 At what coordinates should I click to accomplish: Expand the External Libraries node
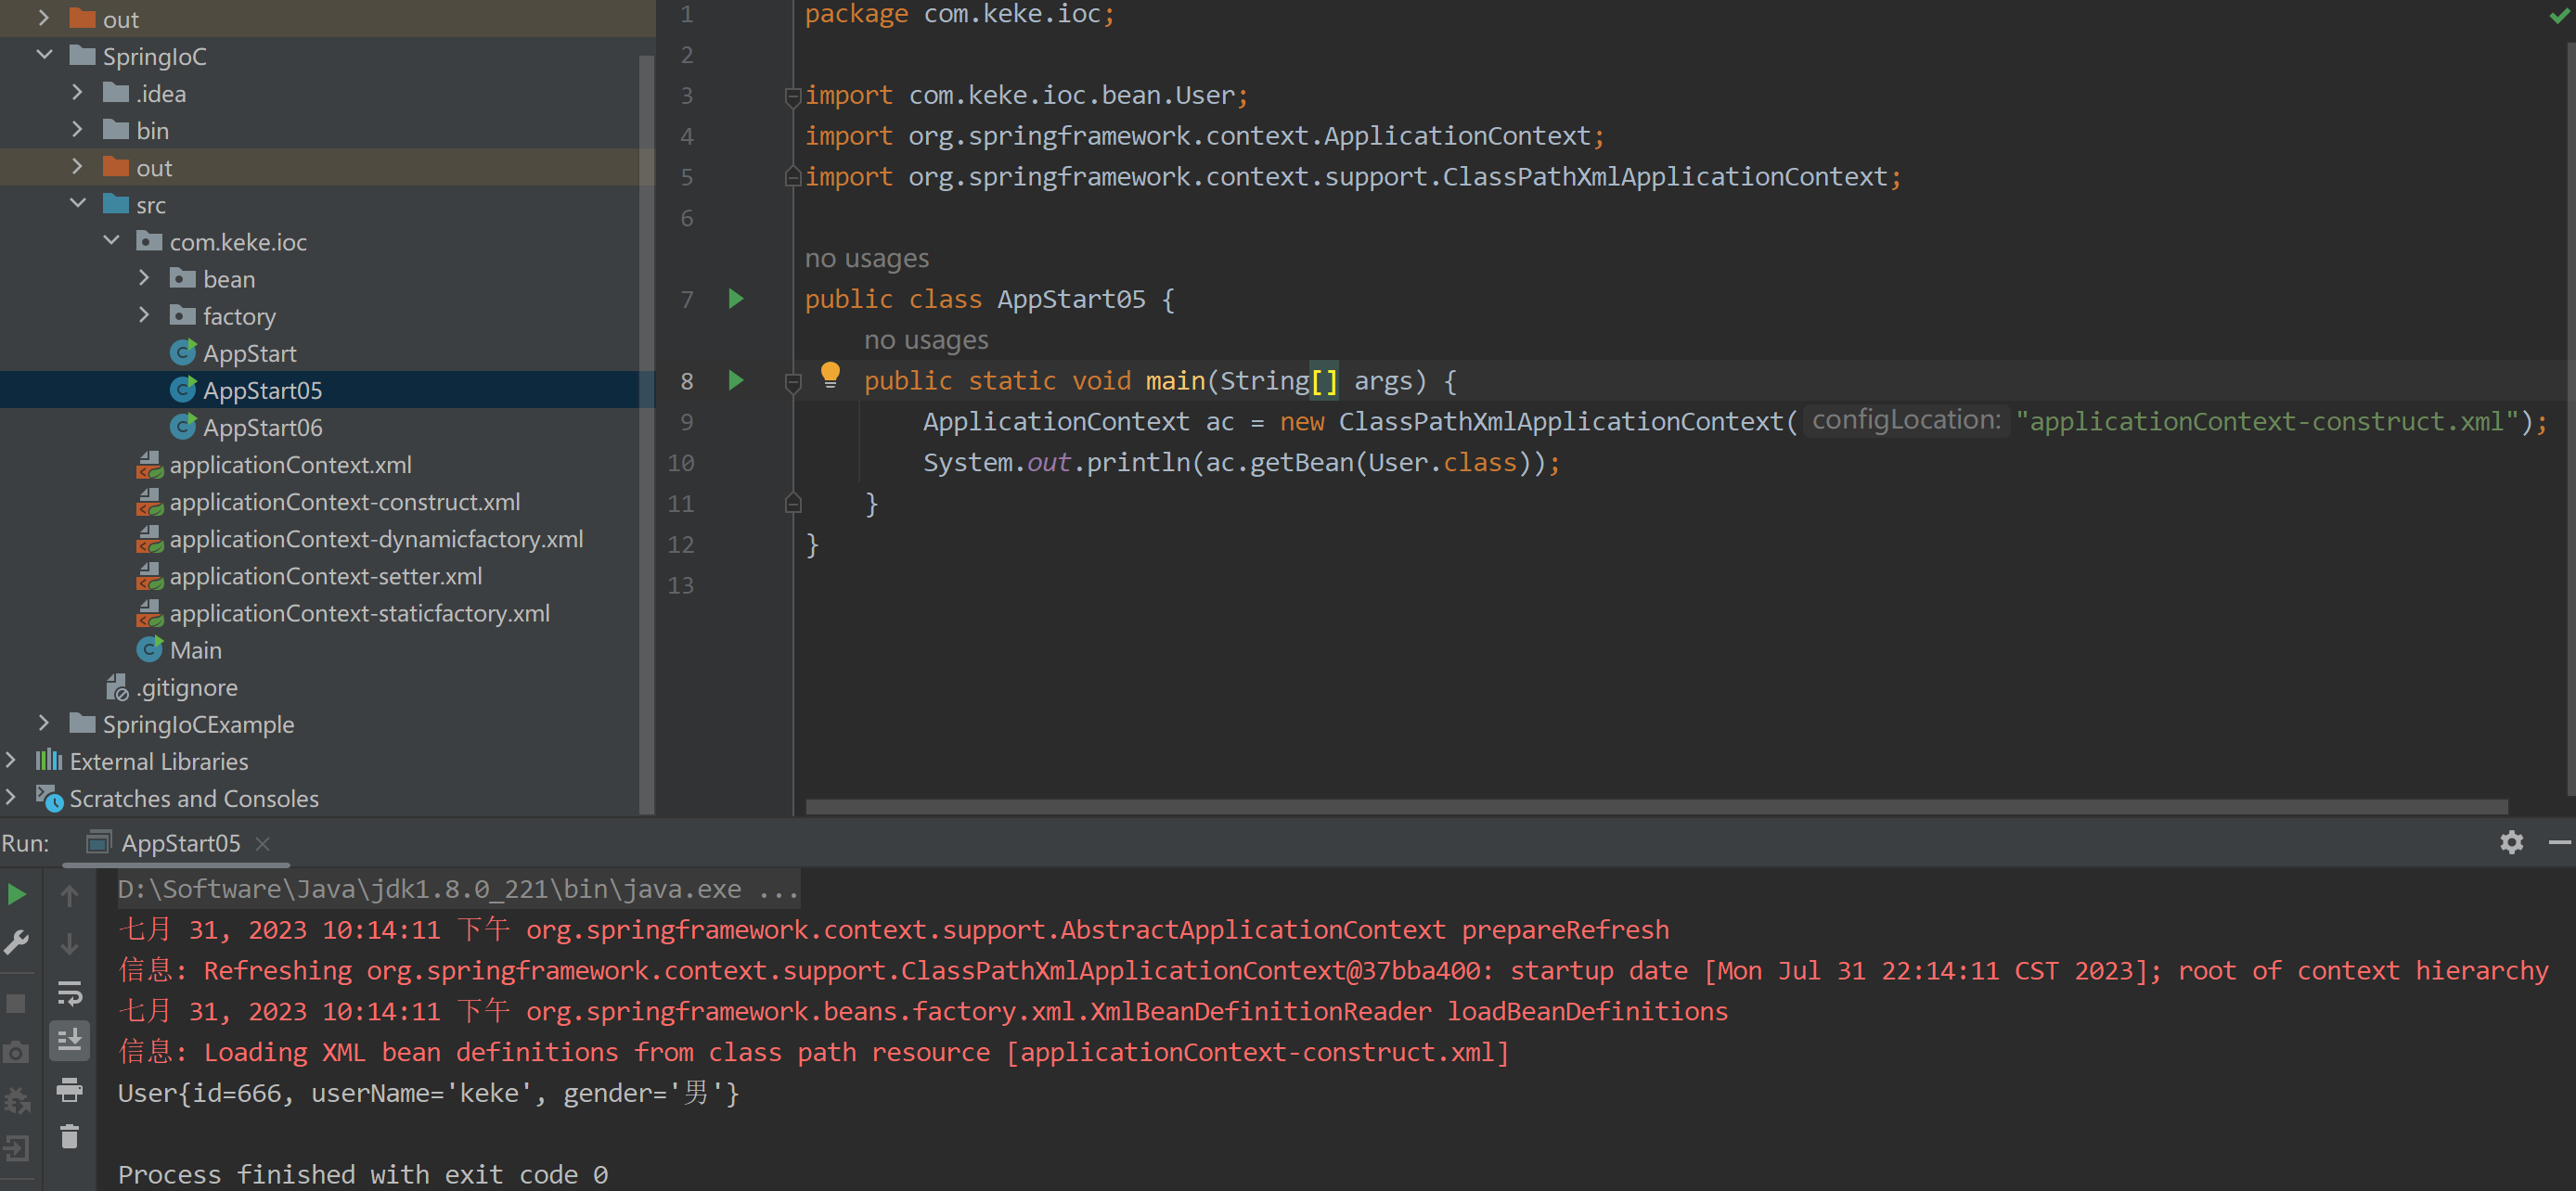pos(11,761)
